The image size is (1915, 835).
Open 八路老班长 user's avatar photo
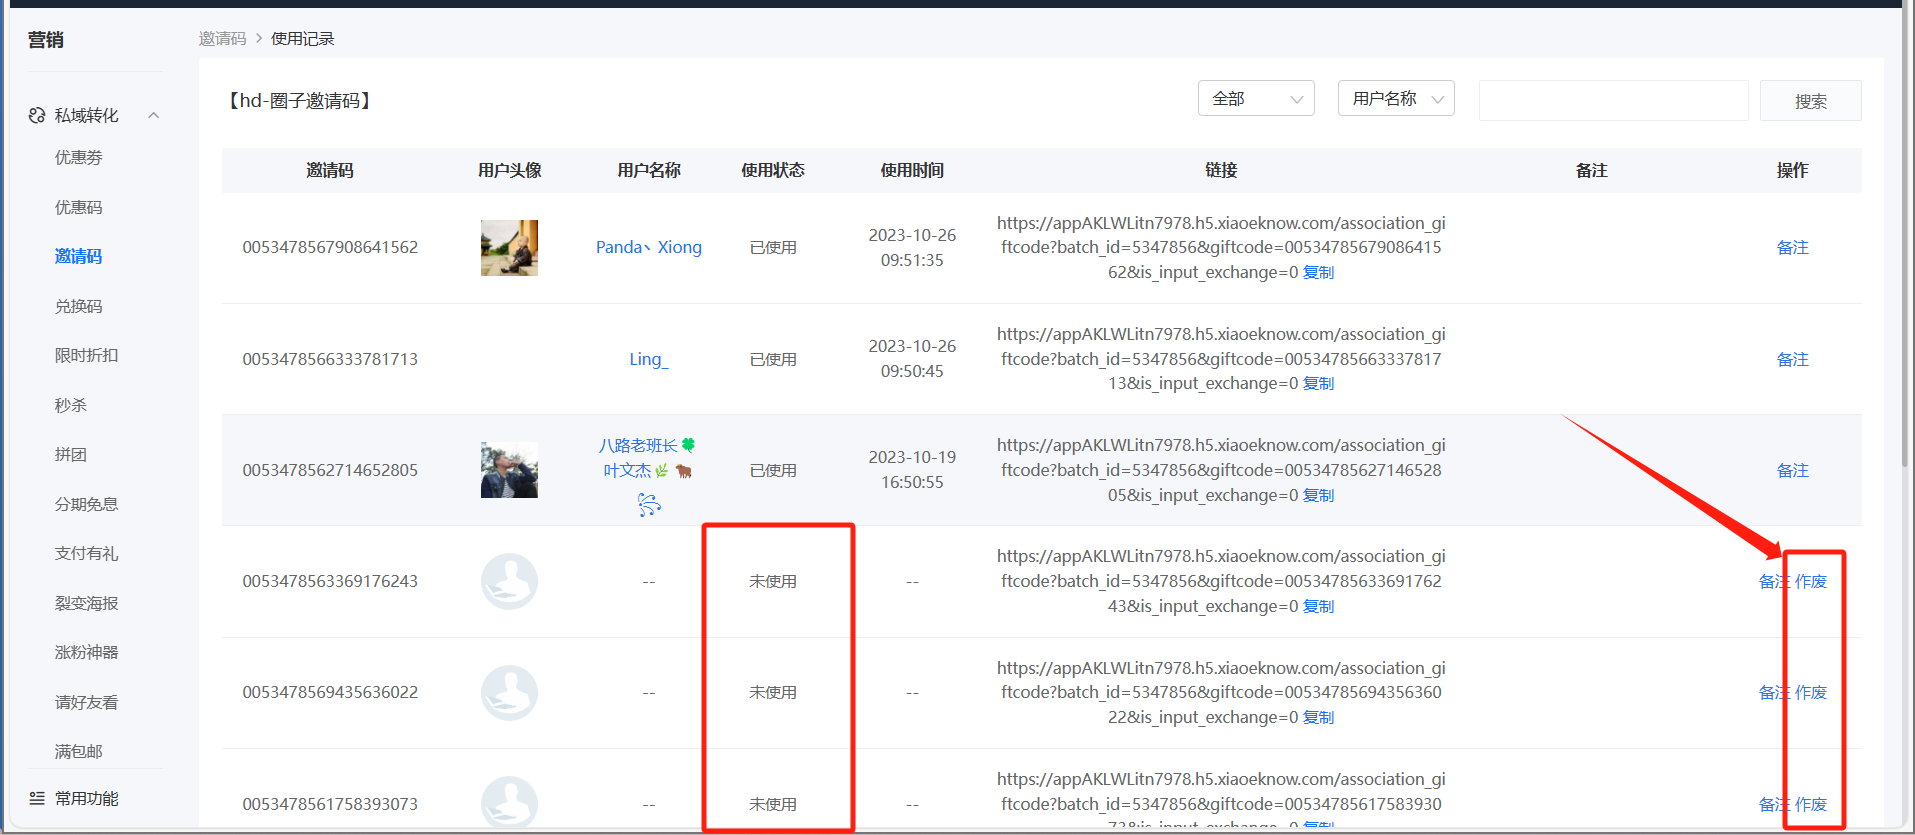click(509, 470)
